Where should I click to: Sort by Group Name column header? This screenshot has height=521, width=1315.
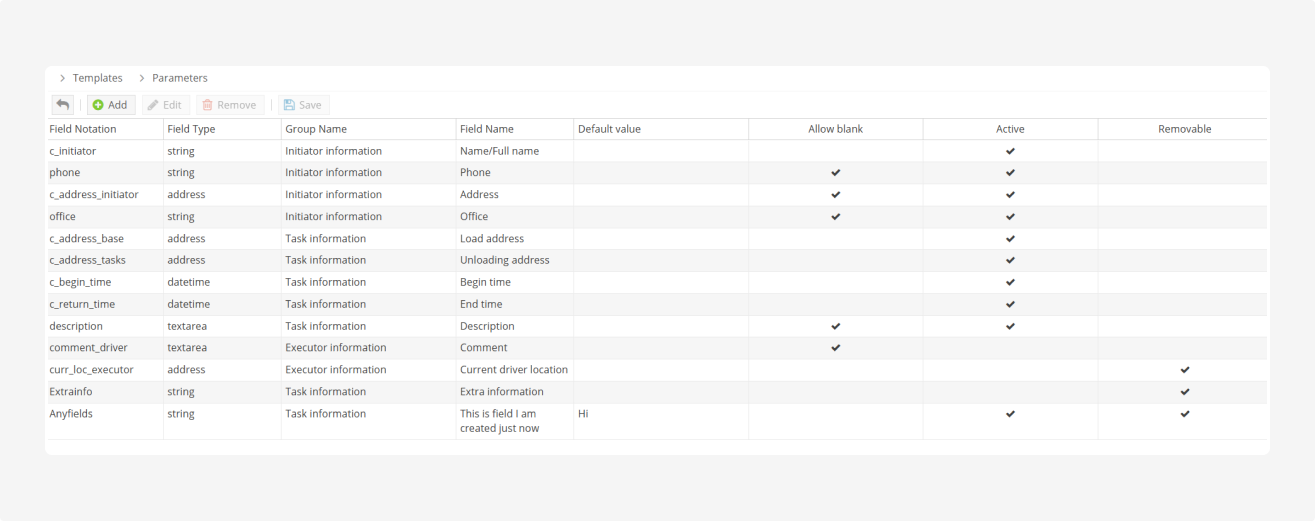pyautogui.click(x=316, y=129)
